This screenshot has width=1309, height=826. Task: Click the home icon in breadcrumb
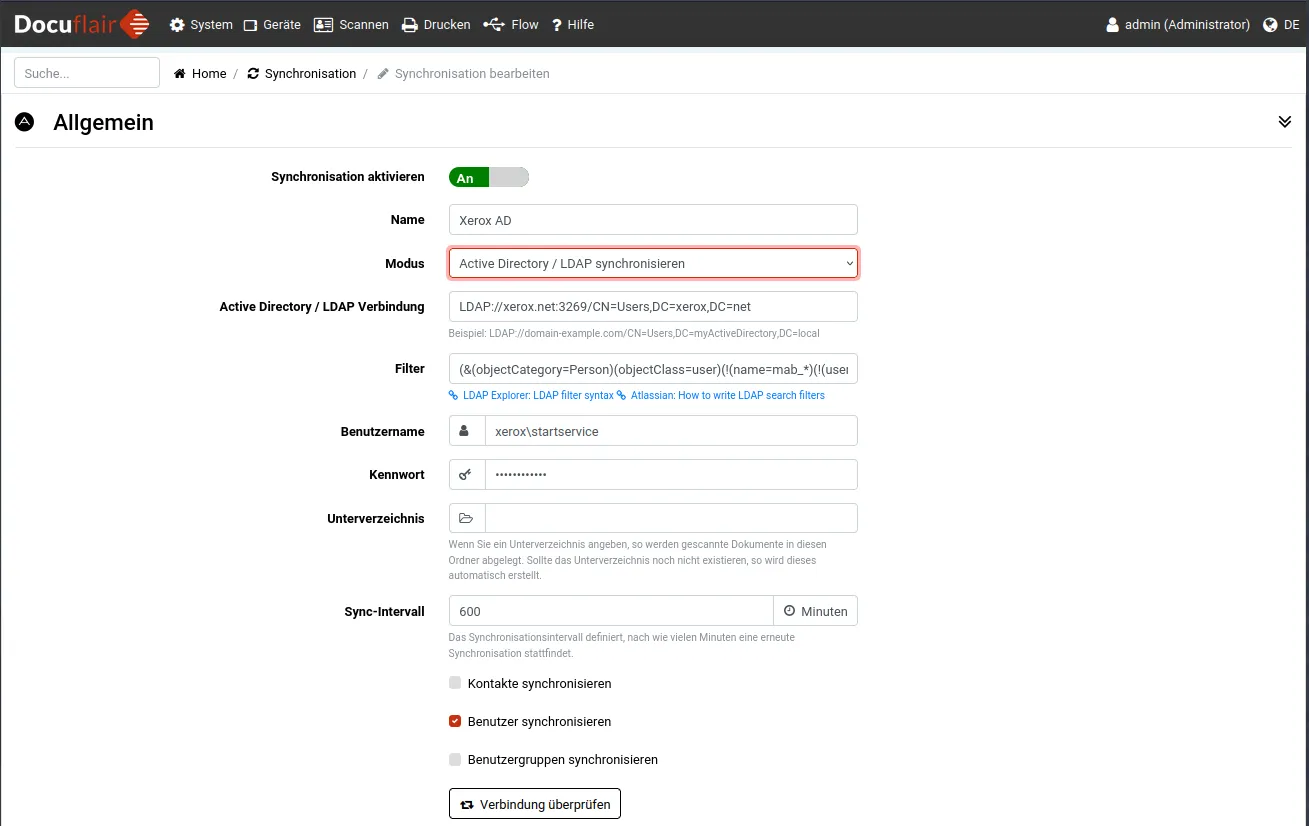coord(180,74)
